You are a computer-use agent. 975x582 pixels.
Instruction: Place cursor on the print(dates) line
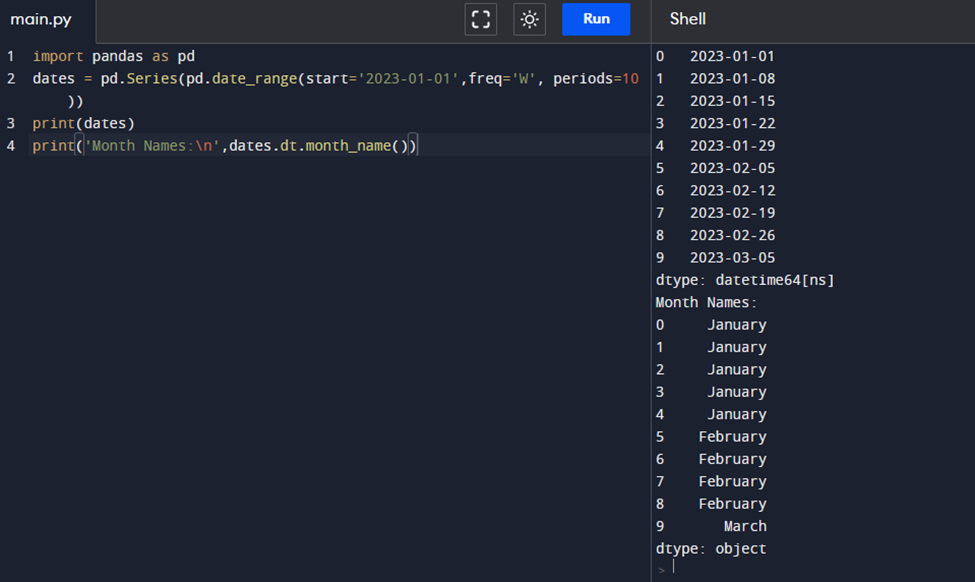pyautogui.click(x=83, y=123)
